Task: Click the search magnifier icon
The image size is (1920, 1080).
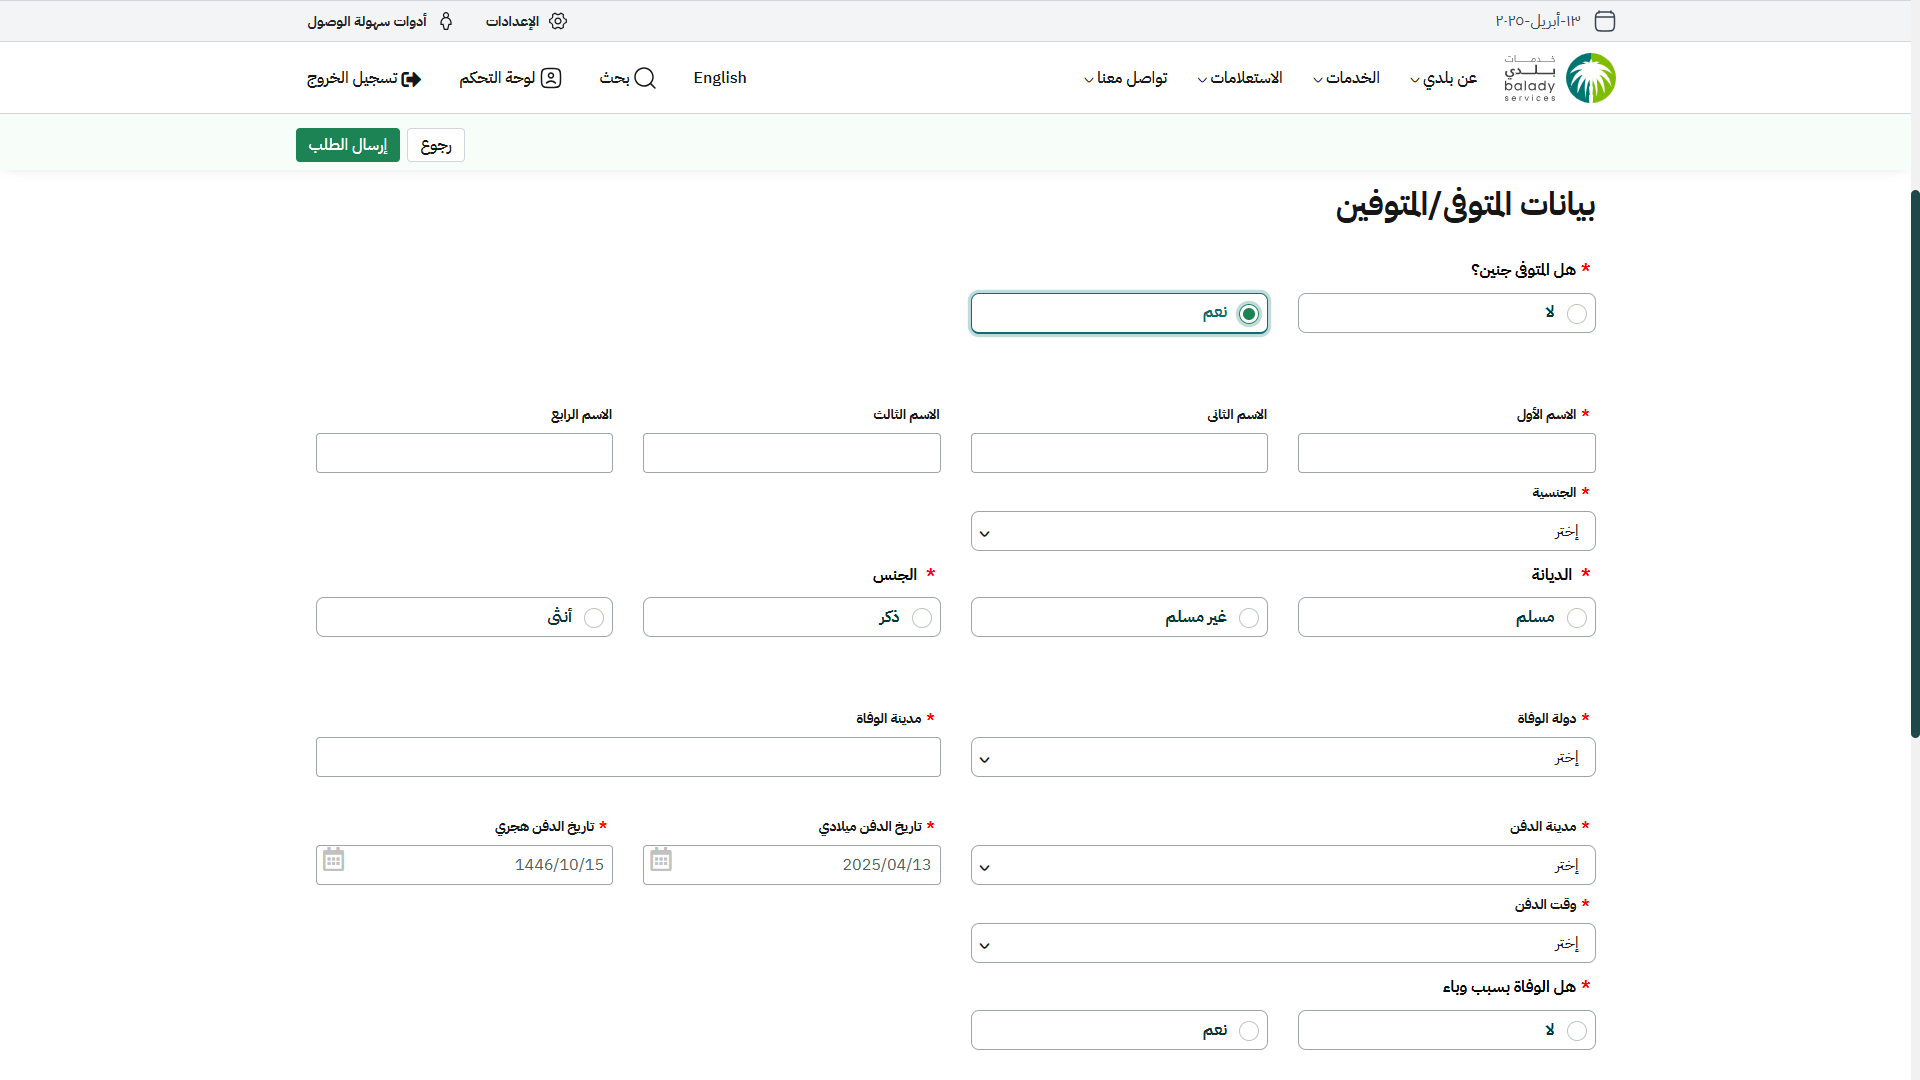Action: point(645,78)
